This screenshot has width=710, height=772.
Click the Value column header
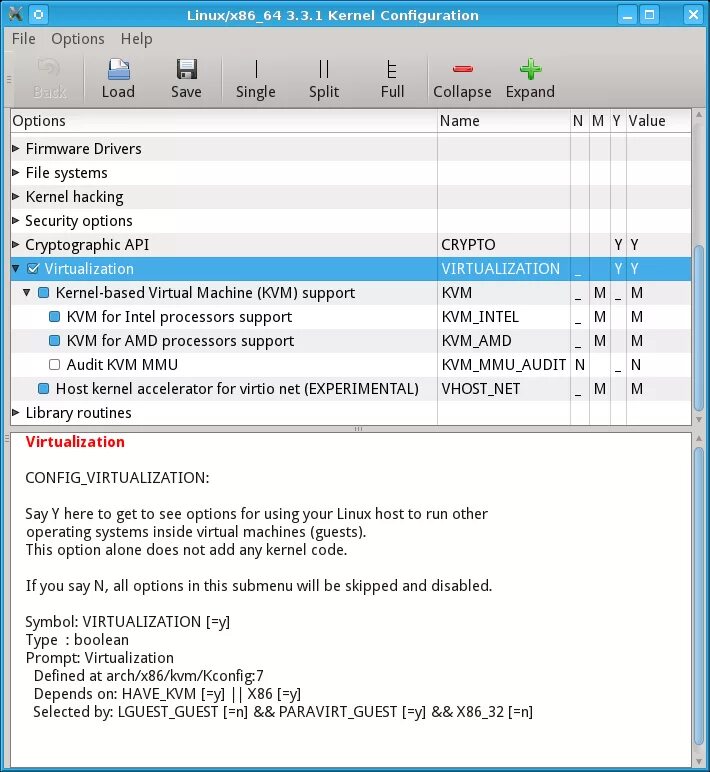(658, 121)
